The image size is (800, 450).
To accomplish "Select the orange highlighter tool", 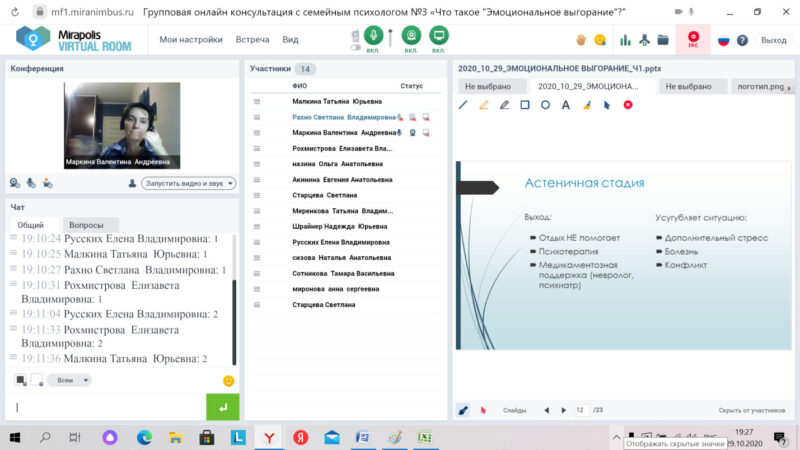I will (x=484, y=105).
